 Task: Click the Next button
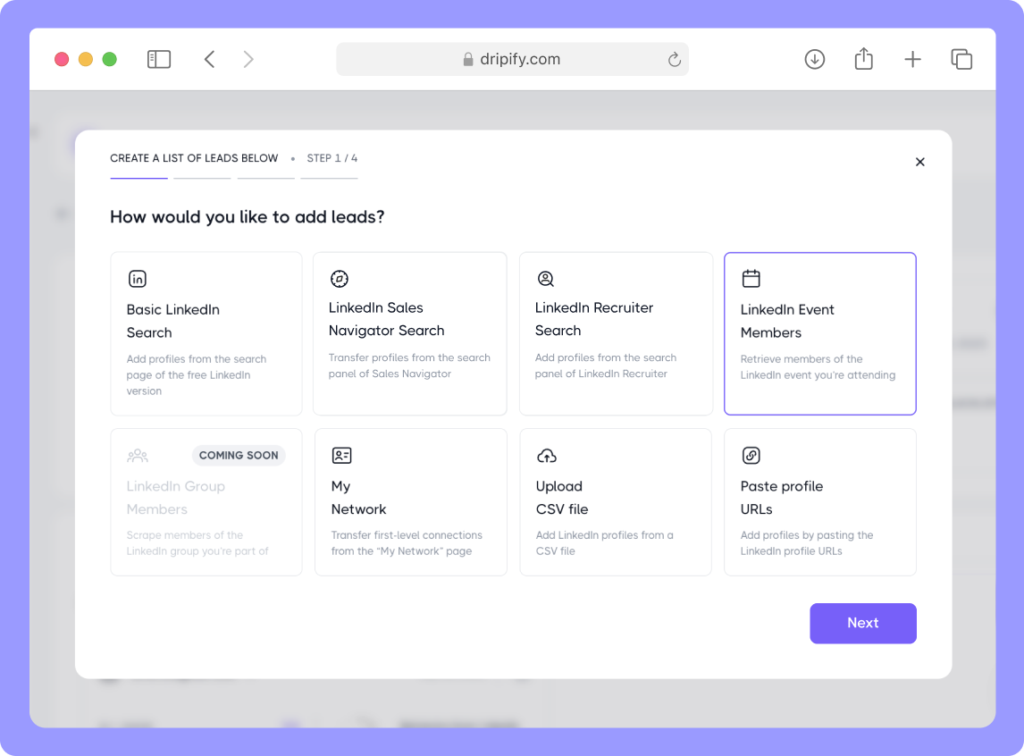[x=863, y=623]
